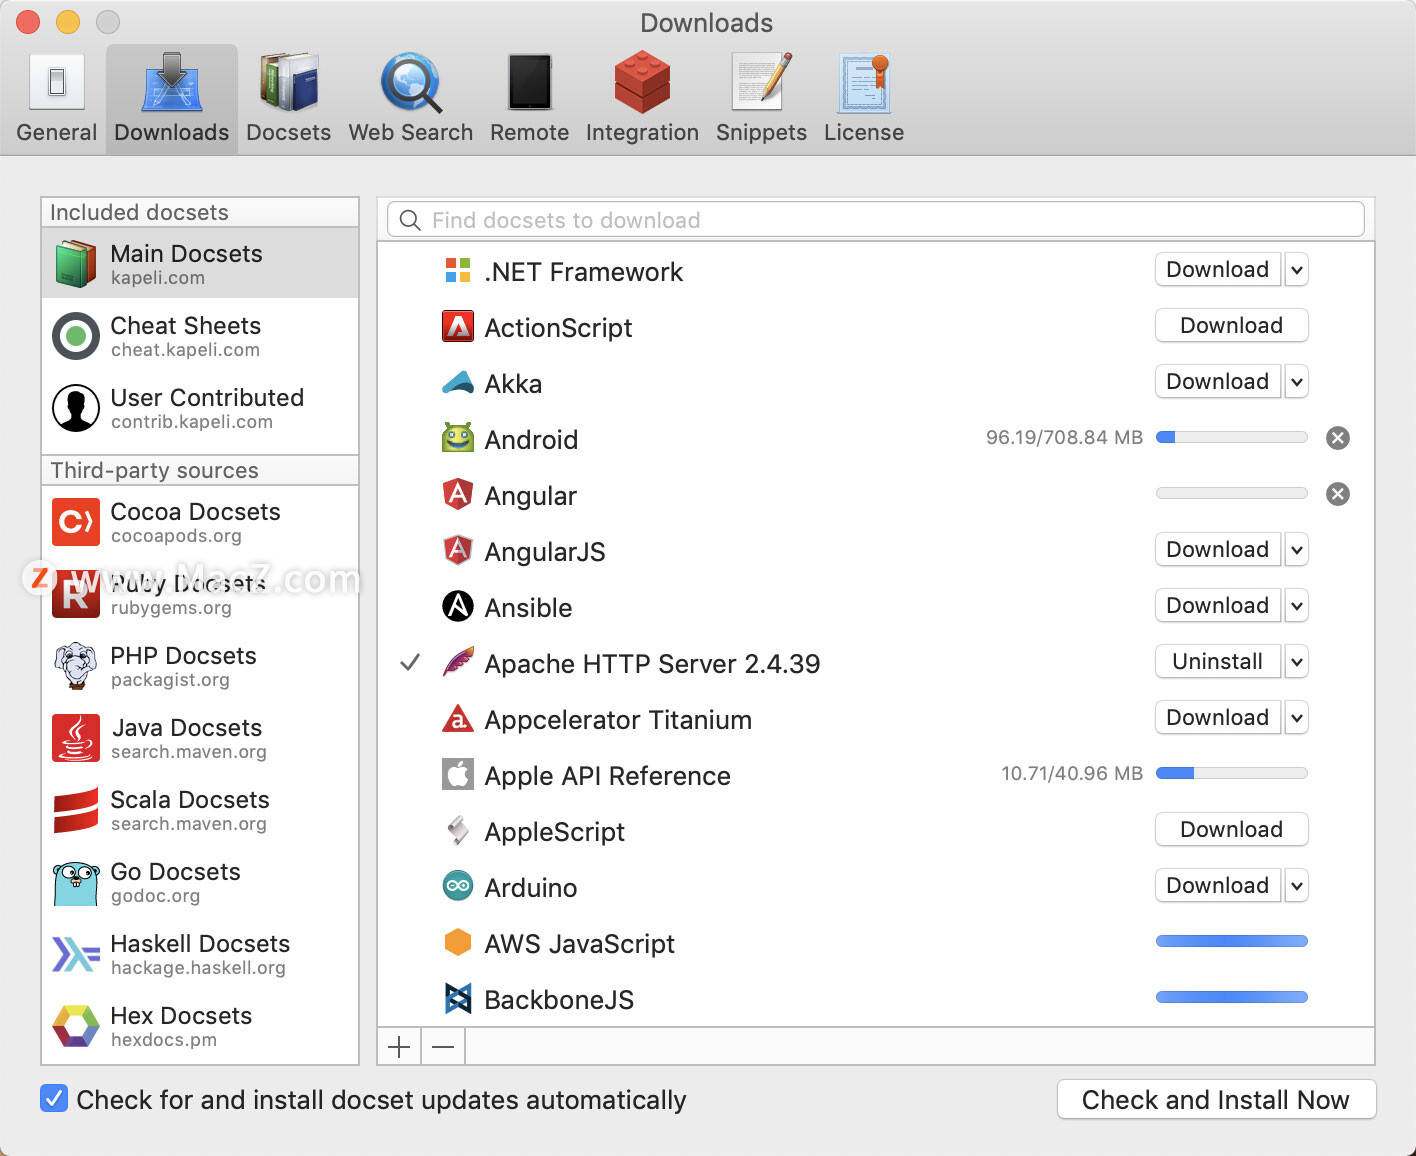The height and width of the screenshot is (1156, 1416).
Task: Expand Ansible download version dropdown
Action: [x=1296, y=606]
